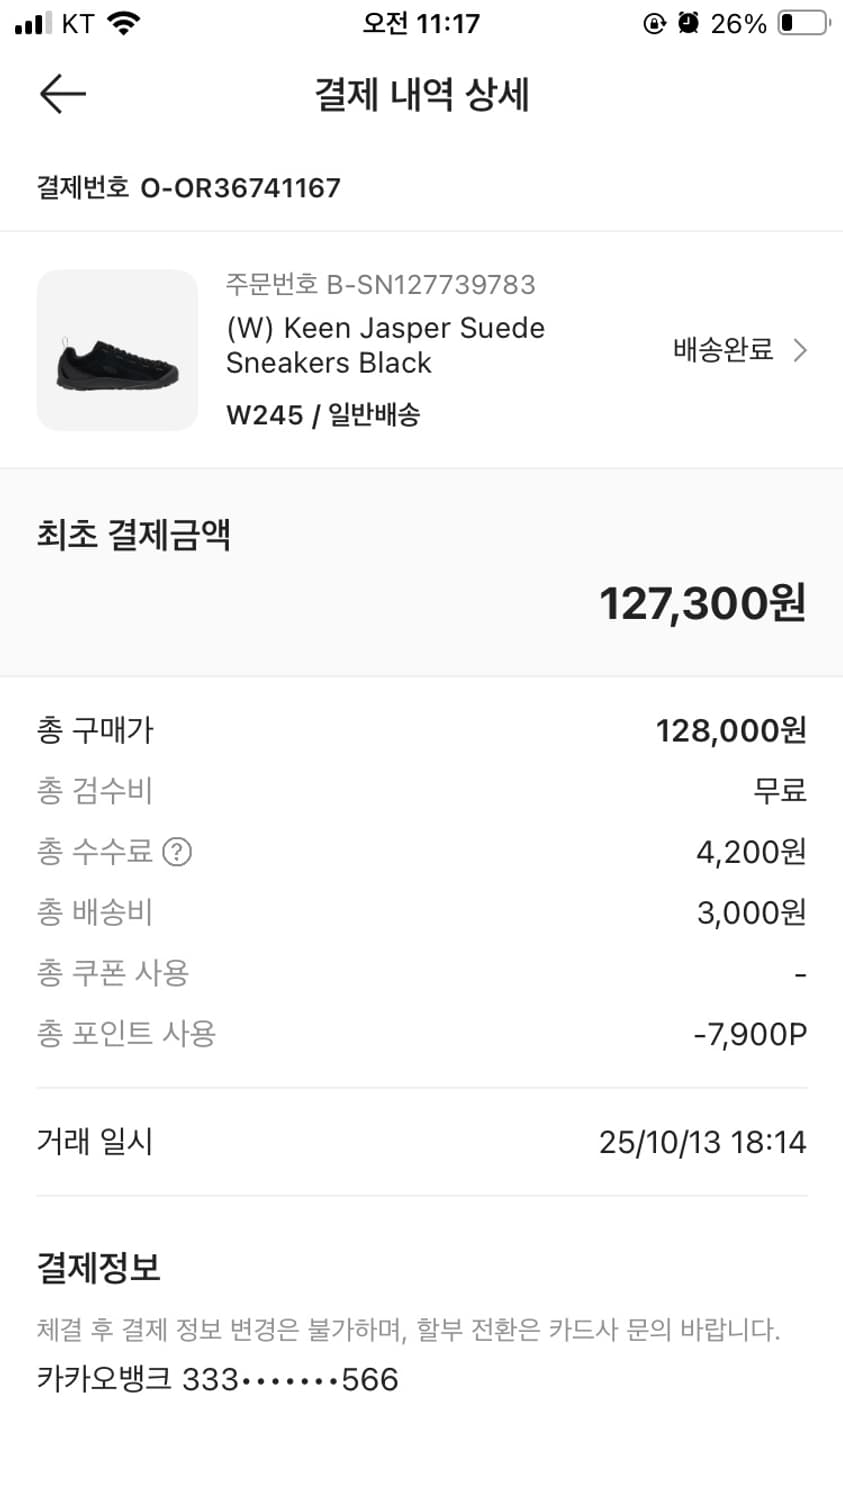The height and width of the screenshot is (1500, 843).
Task: Tap the 결제 내역 상세 page title
Action: point(421,95)
